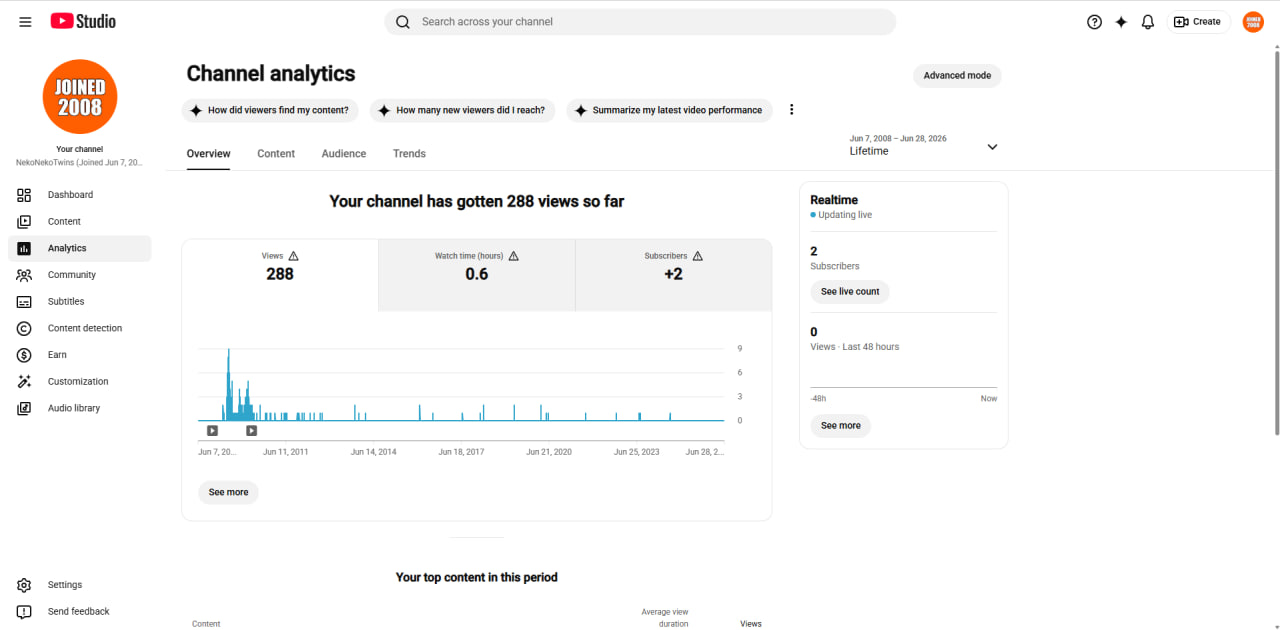Open Community in the sidebar

[80, 275]
